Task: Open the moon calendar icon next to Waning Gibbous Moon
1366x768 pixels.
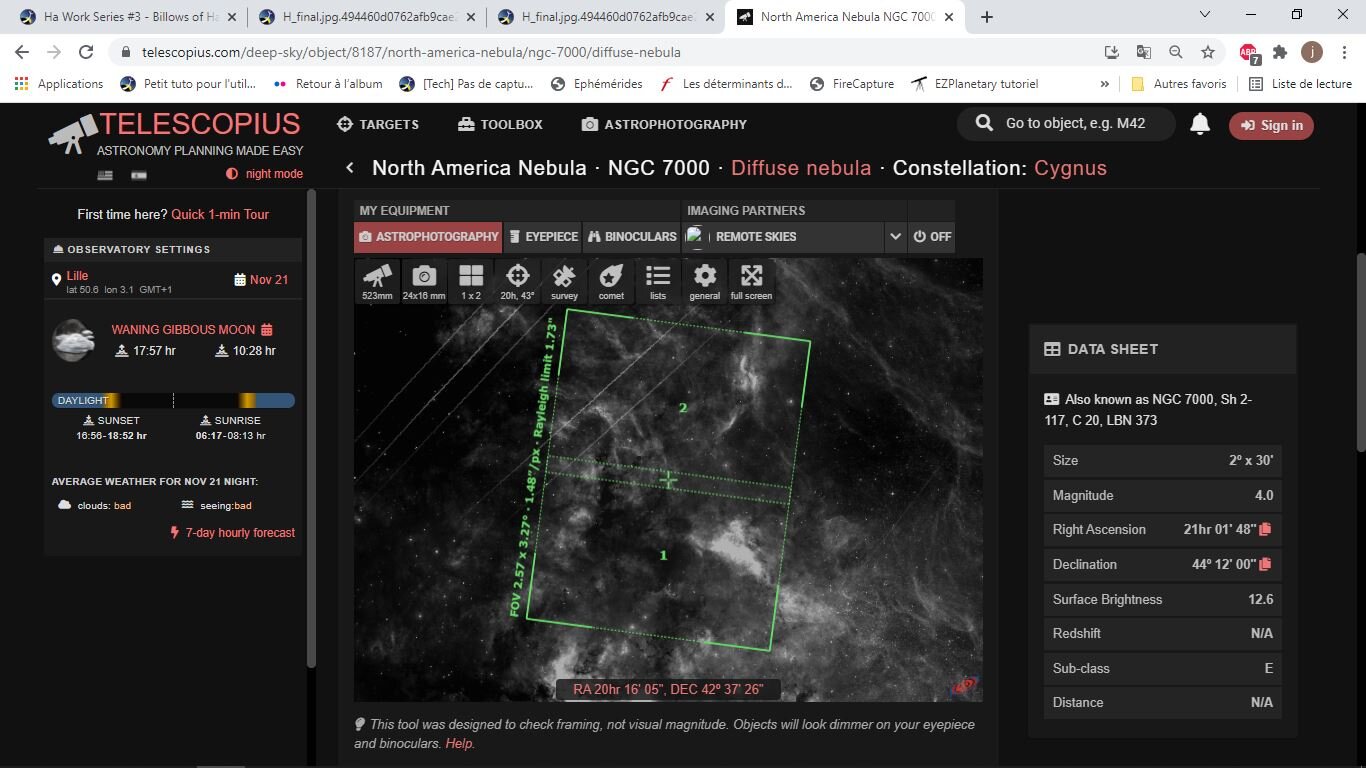Action: [267, 329]
